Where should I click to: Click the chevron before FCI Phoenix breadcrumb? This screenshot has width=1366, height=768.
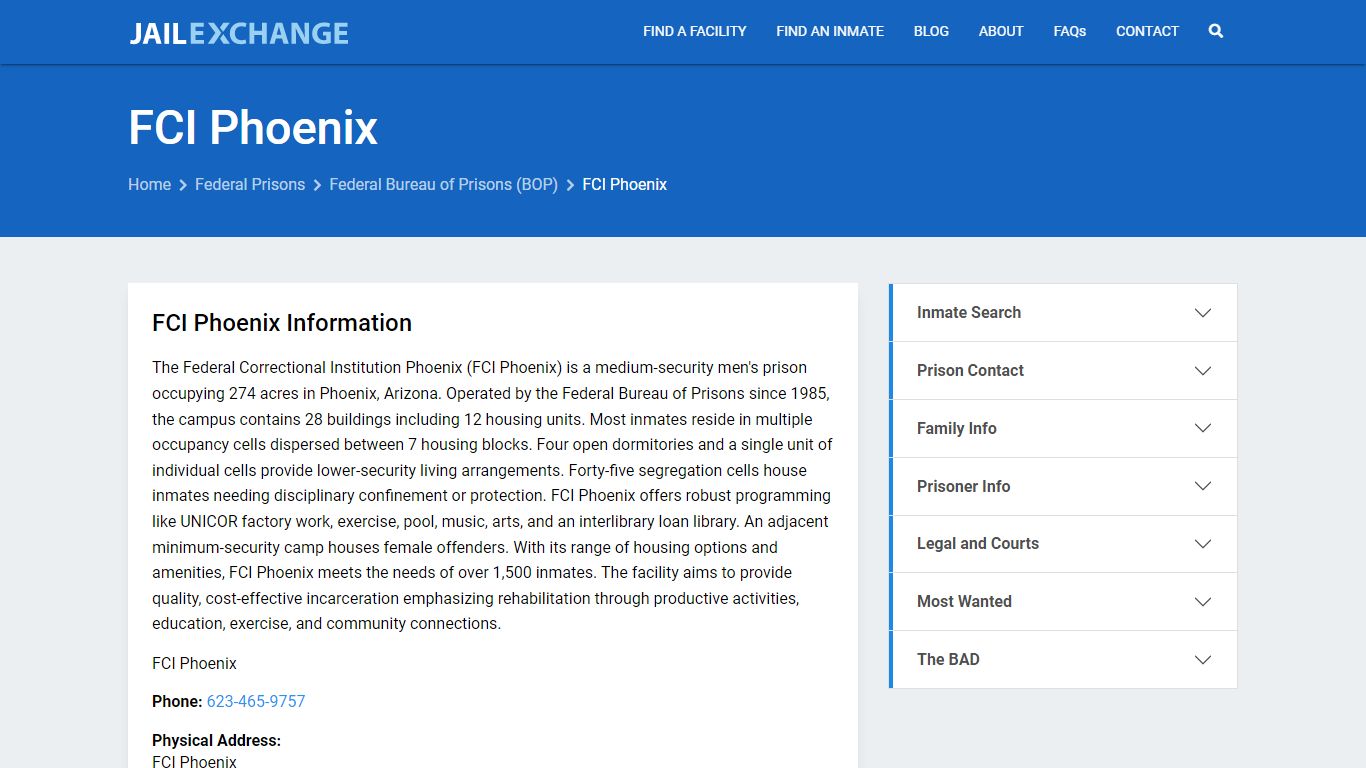tap(570, 185)
